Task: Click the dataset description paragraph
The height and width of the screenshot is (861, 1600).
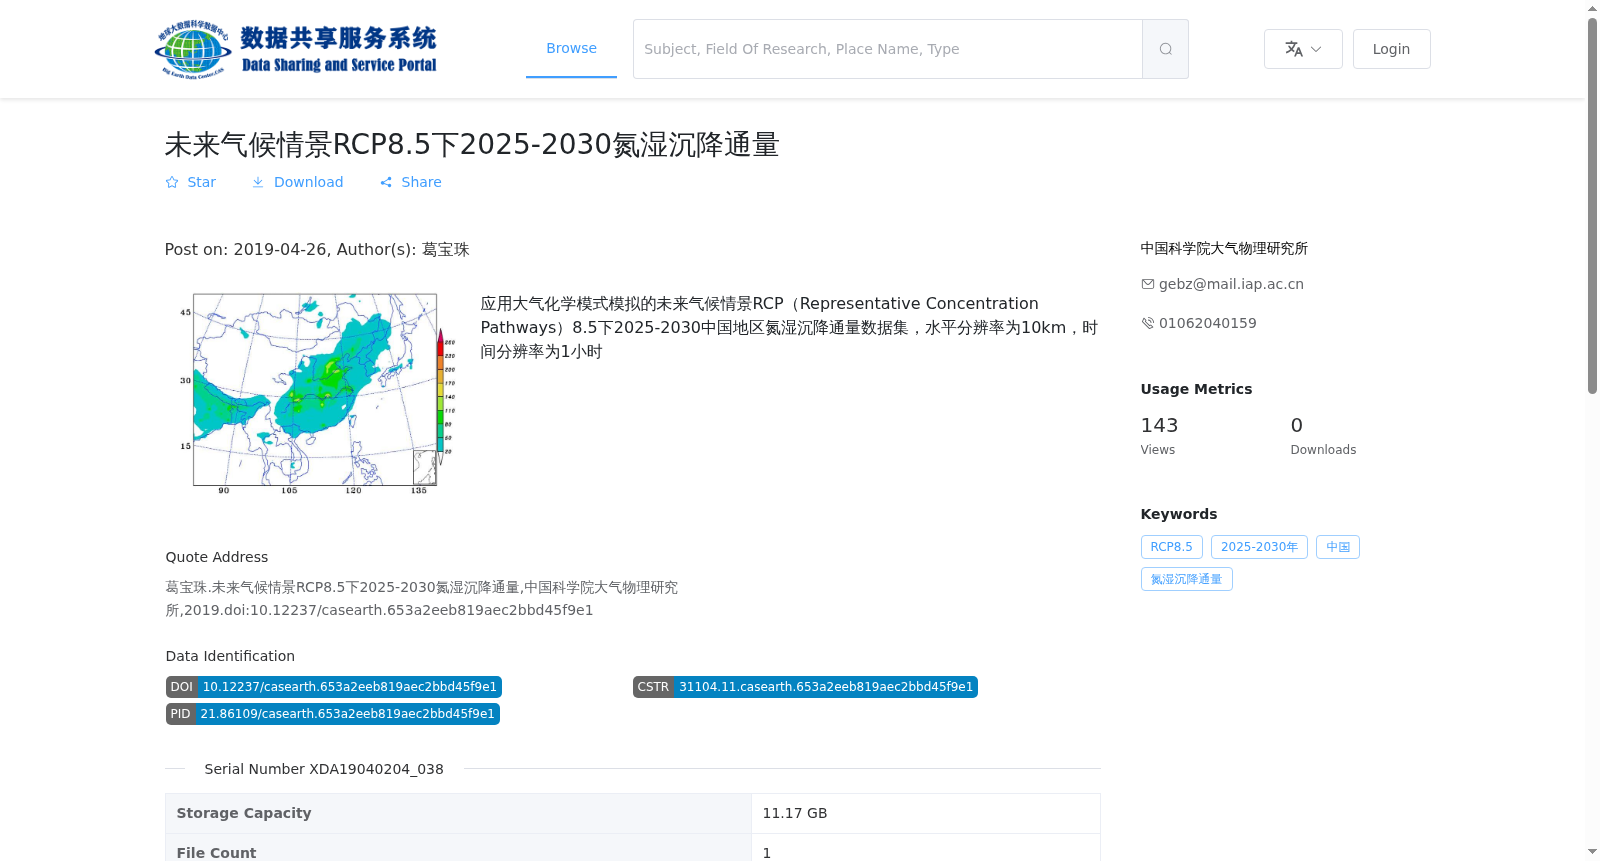Action: tap(789, 328)
